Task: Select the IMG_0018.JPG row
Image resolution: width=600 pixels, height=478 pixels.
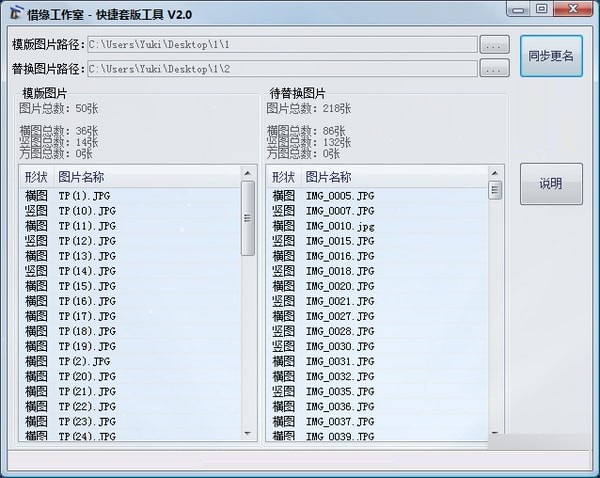Action: click(x=377, y=271)
